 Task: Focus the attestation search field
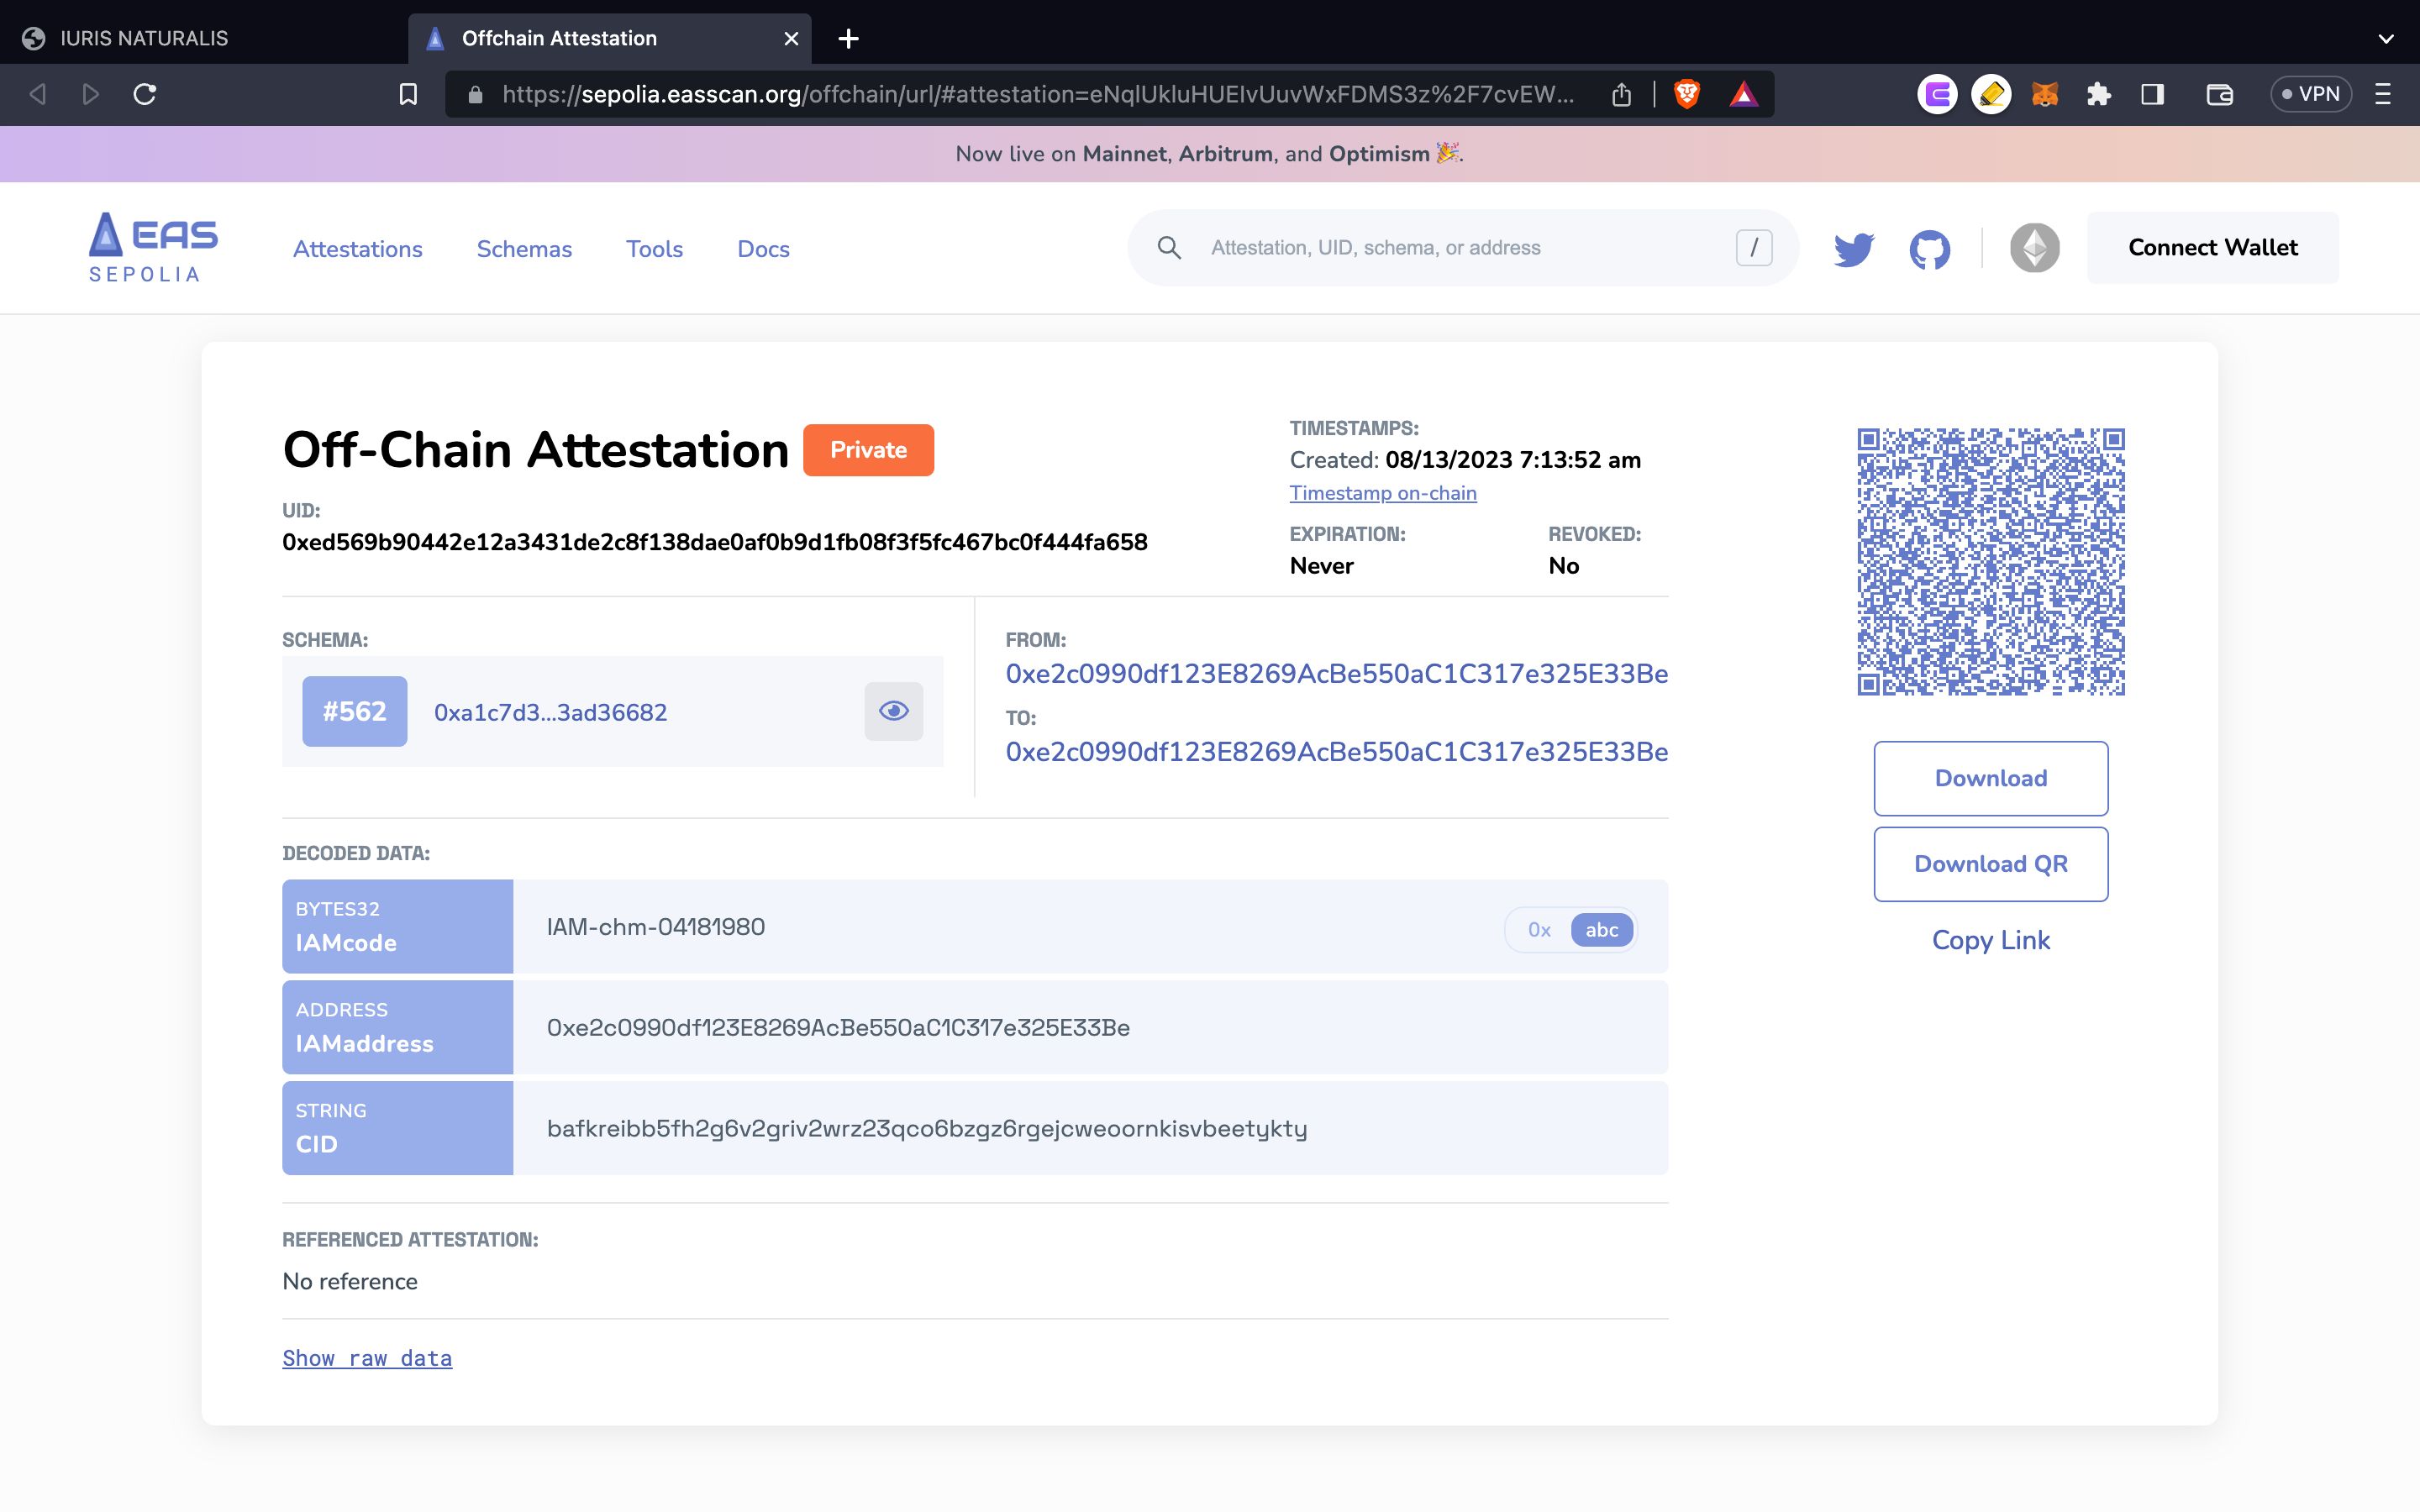(x=1463, y=248)
